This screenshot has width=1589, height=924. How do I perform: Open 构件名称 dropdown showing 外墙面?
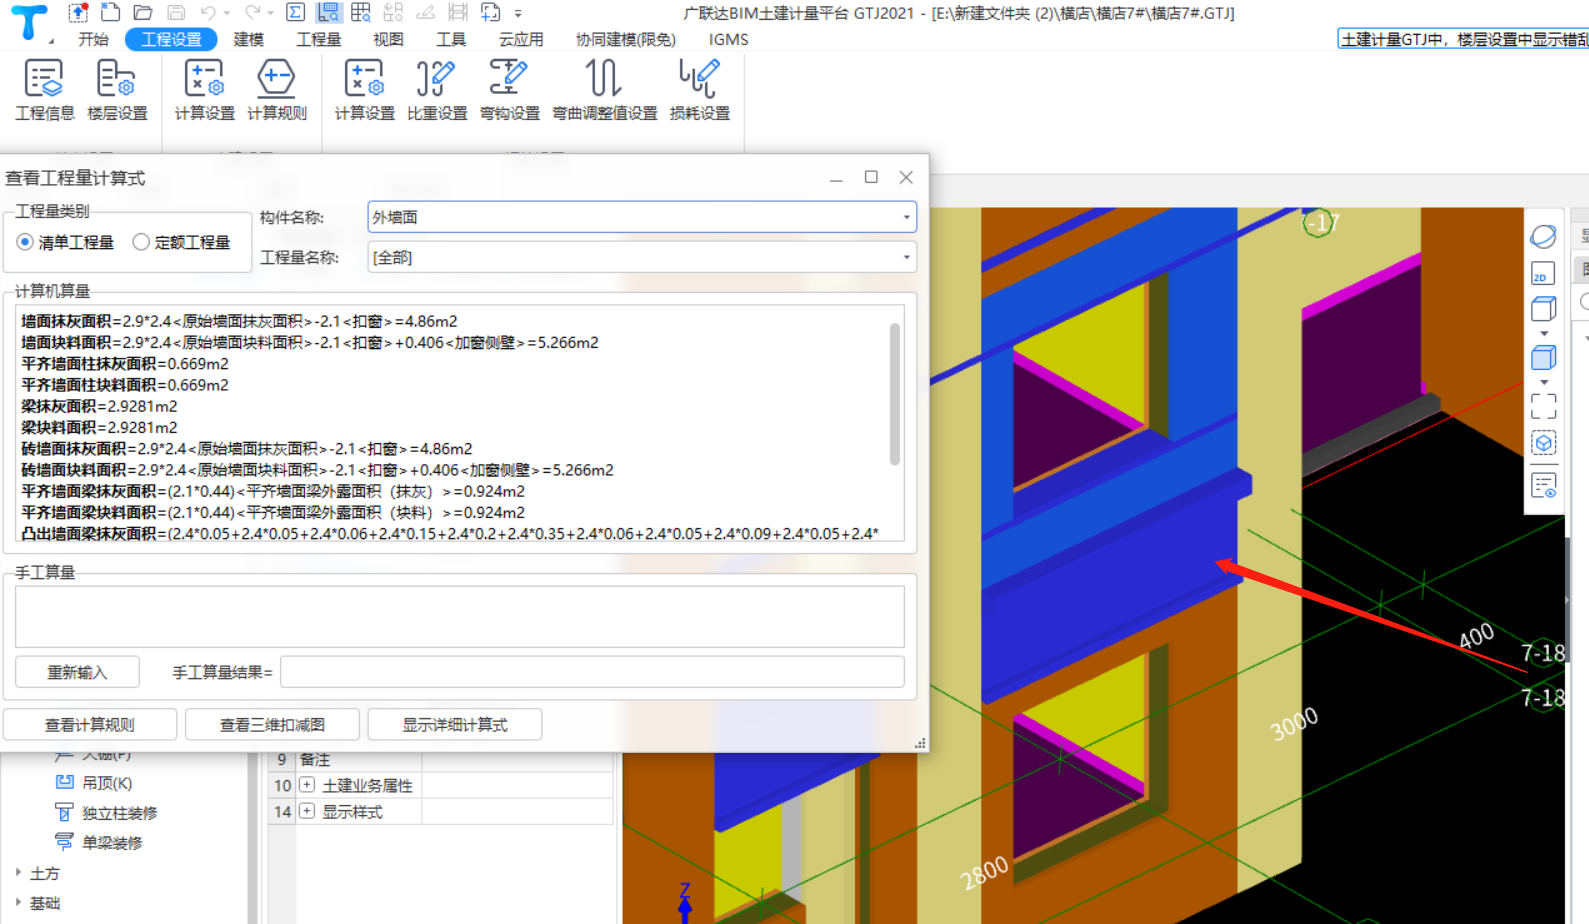pyautogui.click(x=642, y=217)
